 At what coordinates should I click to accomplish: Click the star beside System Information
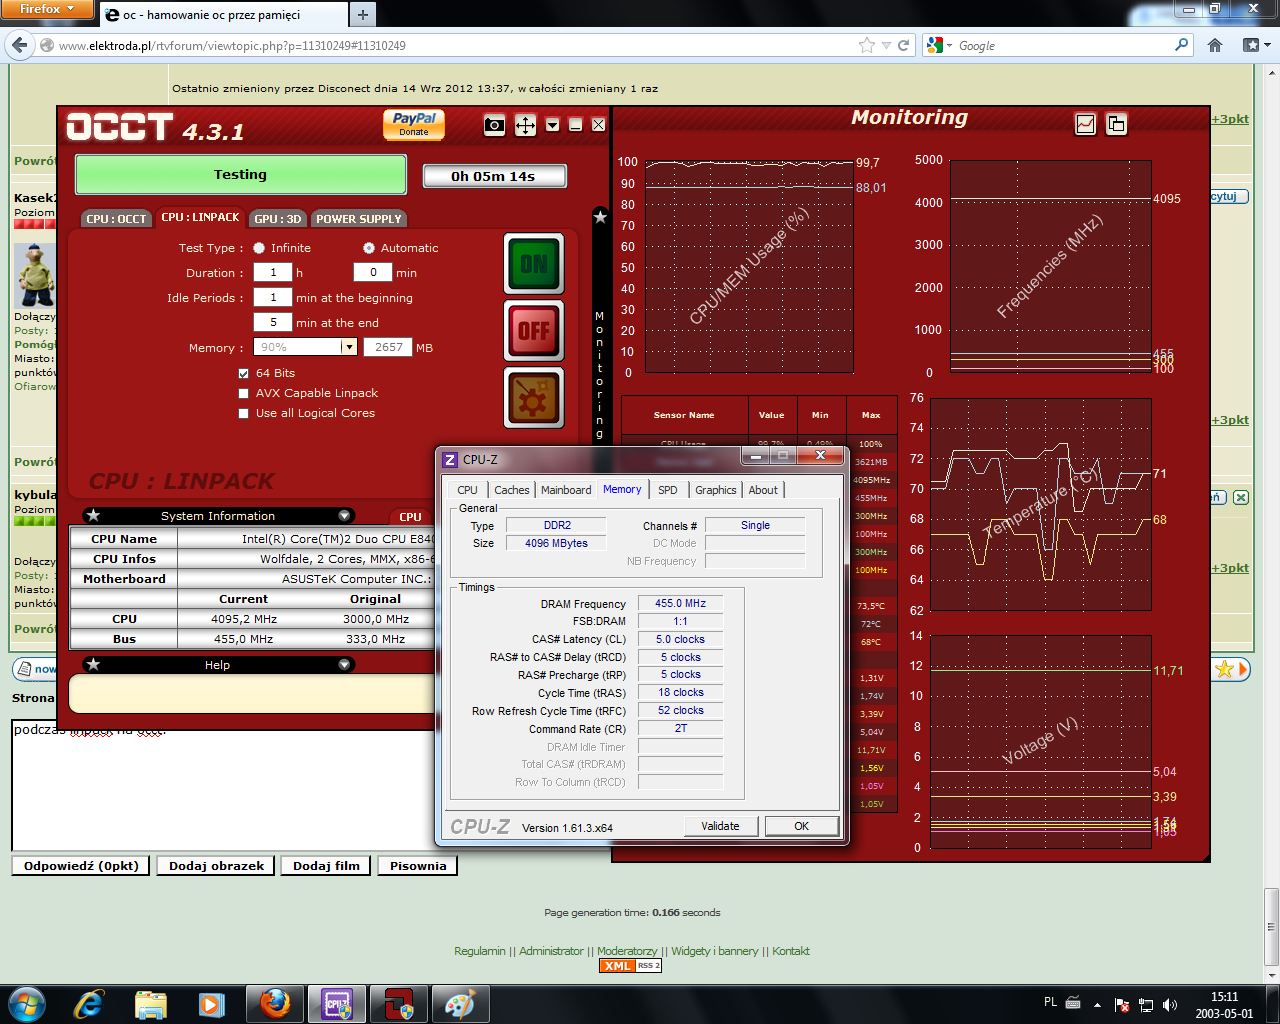(x=93, y=516)
